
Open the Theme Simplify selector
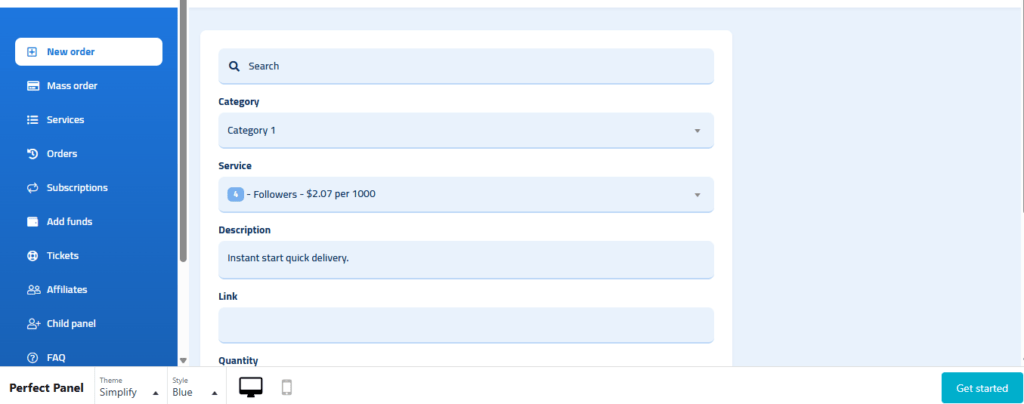click(x=129, y=387)
